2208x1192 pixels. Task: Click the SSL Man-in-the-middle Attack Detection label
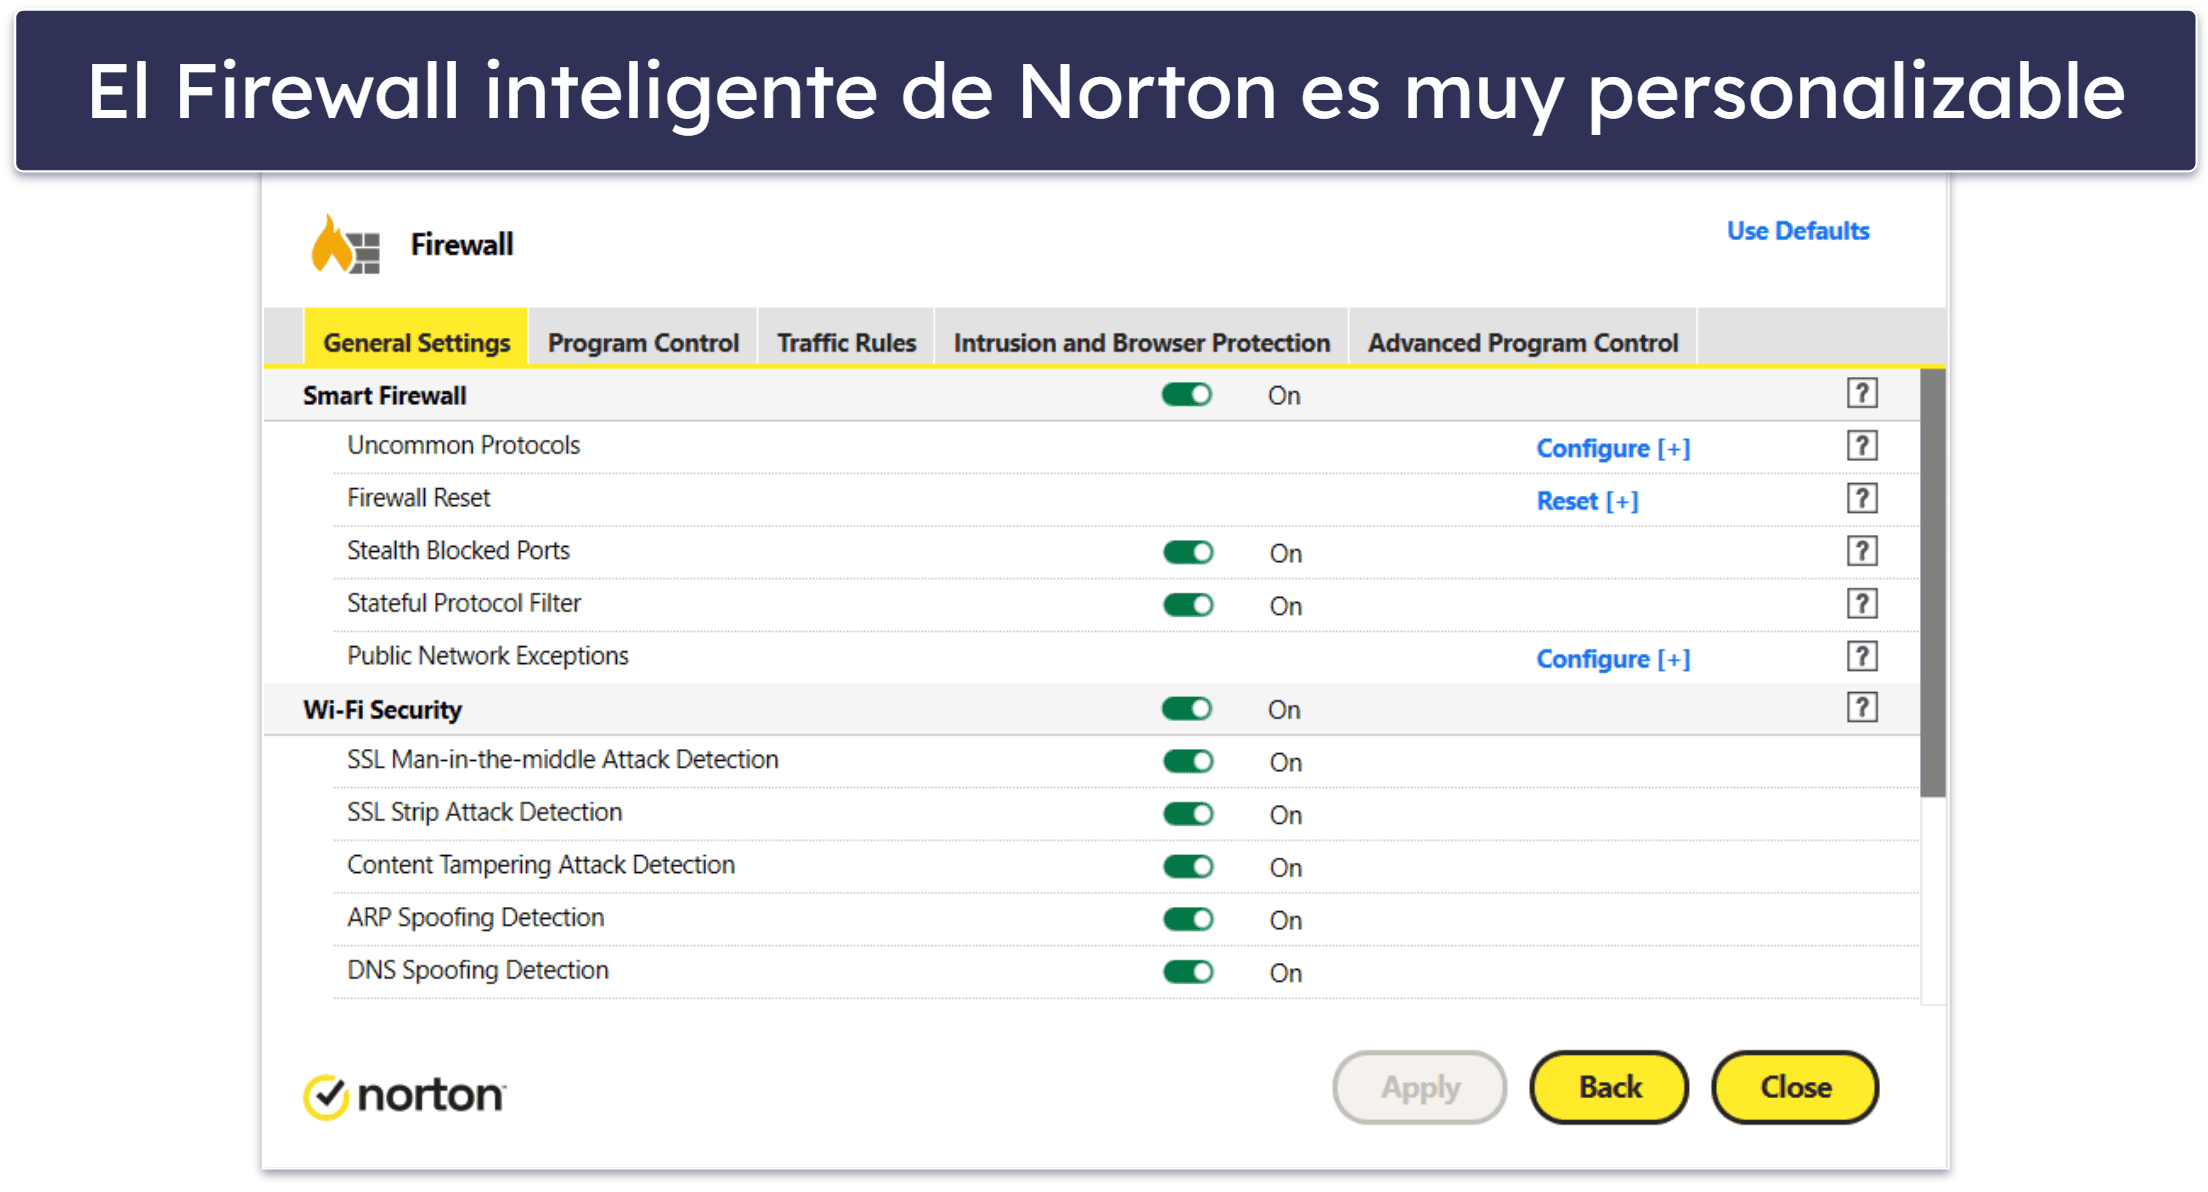(562, 760)
